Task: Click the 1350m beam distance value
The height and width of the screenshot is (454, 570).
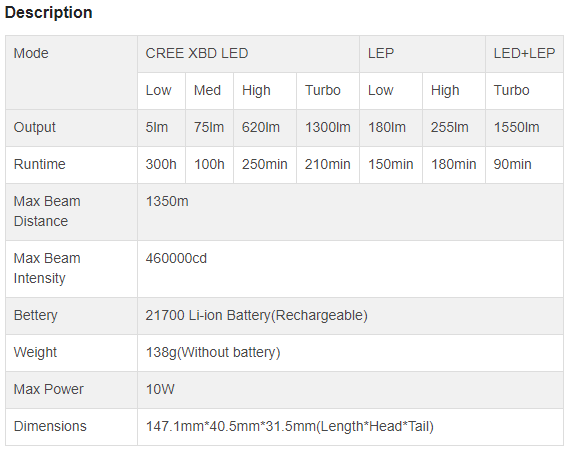Action: click(x=167, y=201)
